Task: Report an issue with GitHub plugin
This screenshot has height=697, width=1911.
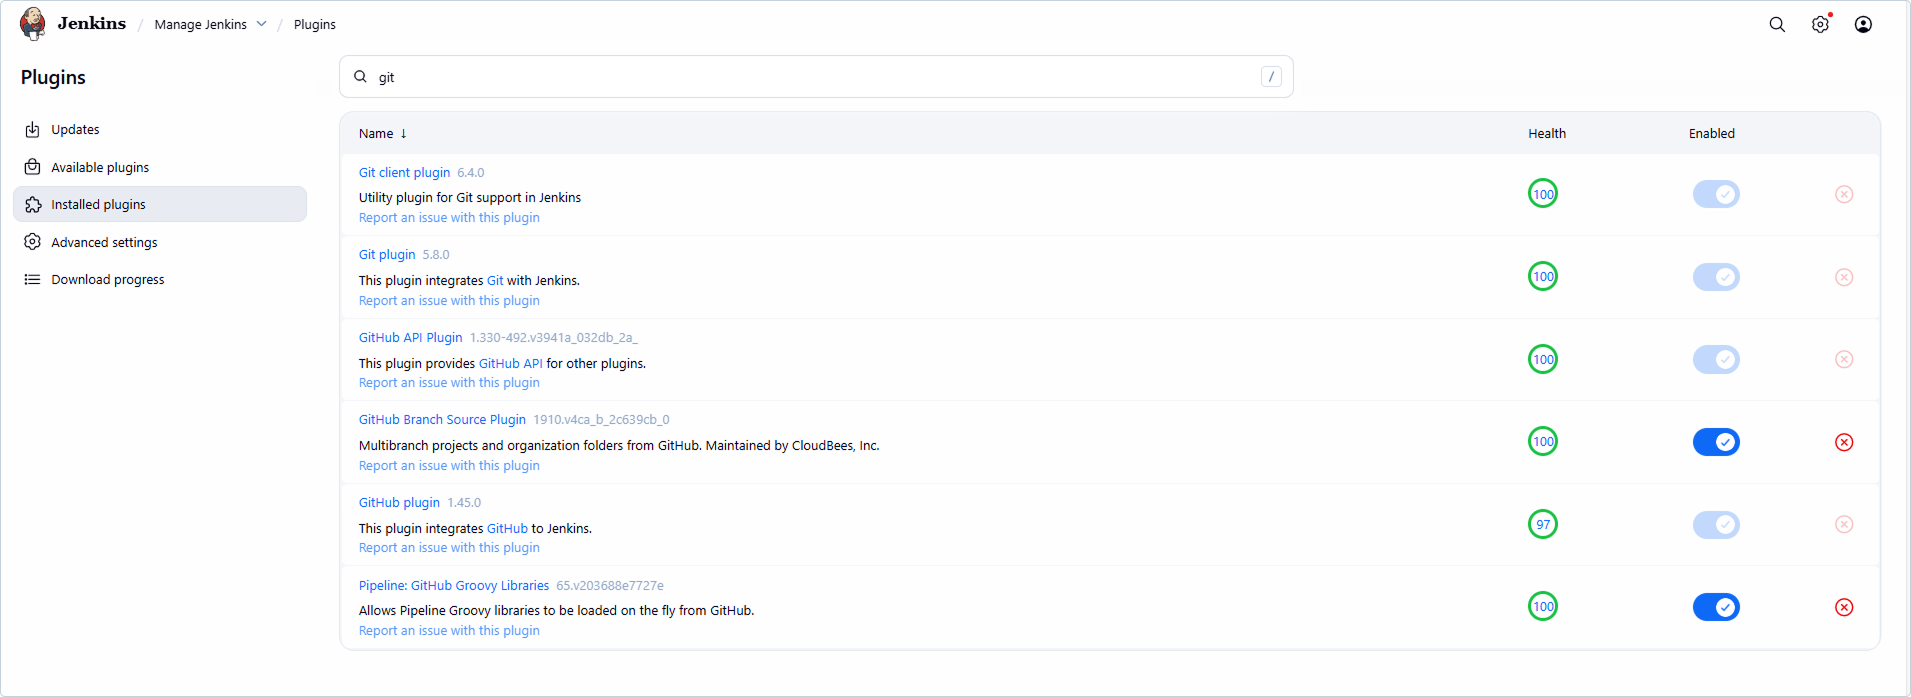Action: (449, 547)
